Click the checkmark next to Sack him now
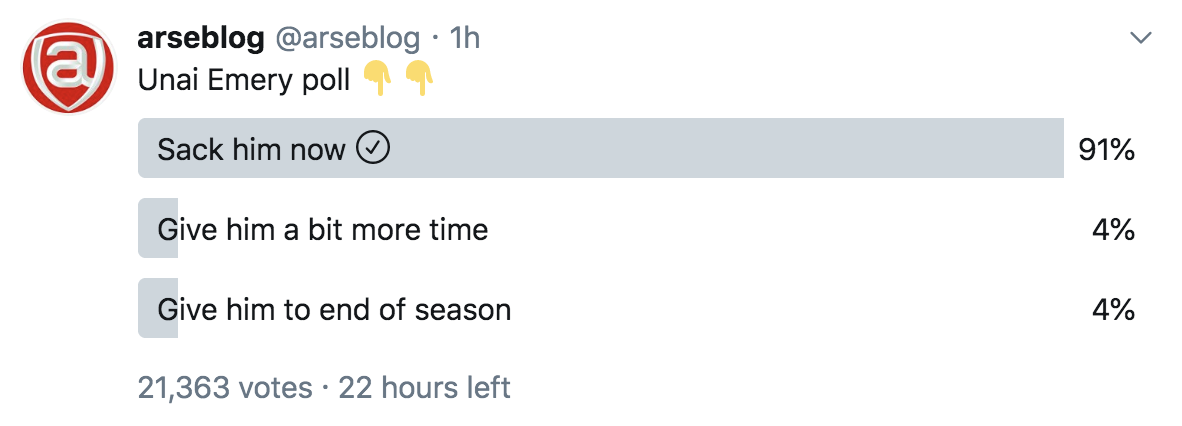The height and width of the screenshot is (426, 1182). pos(372,149)
